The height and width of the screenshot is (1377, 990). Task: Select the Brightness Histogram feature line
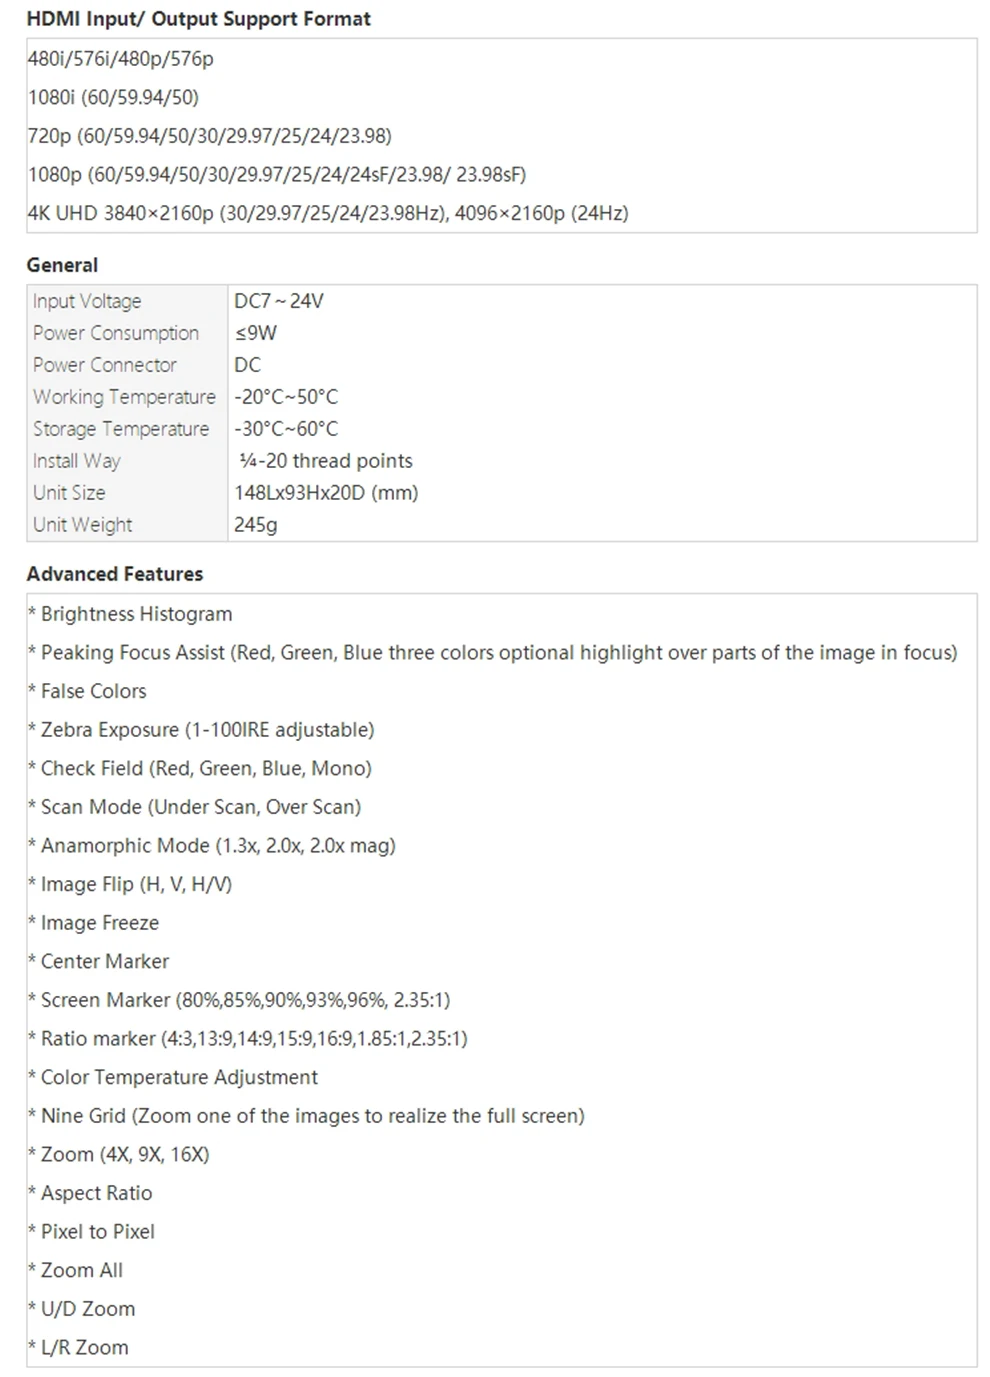(130, 614)
